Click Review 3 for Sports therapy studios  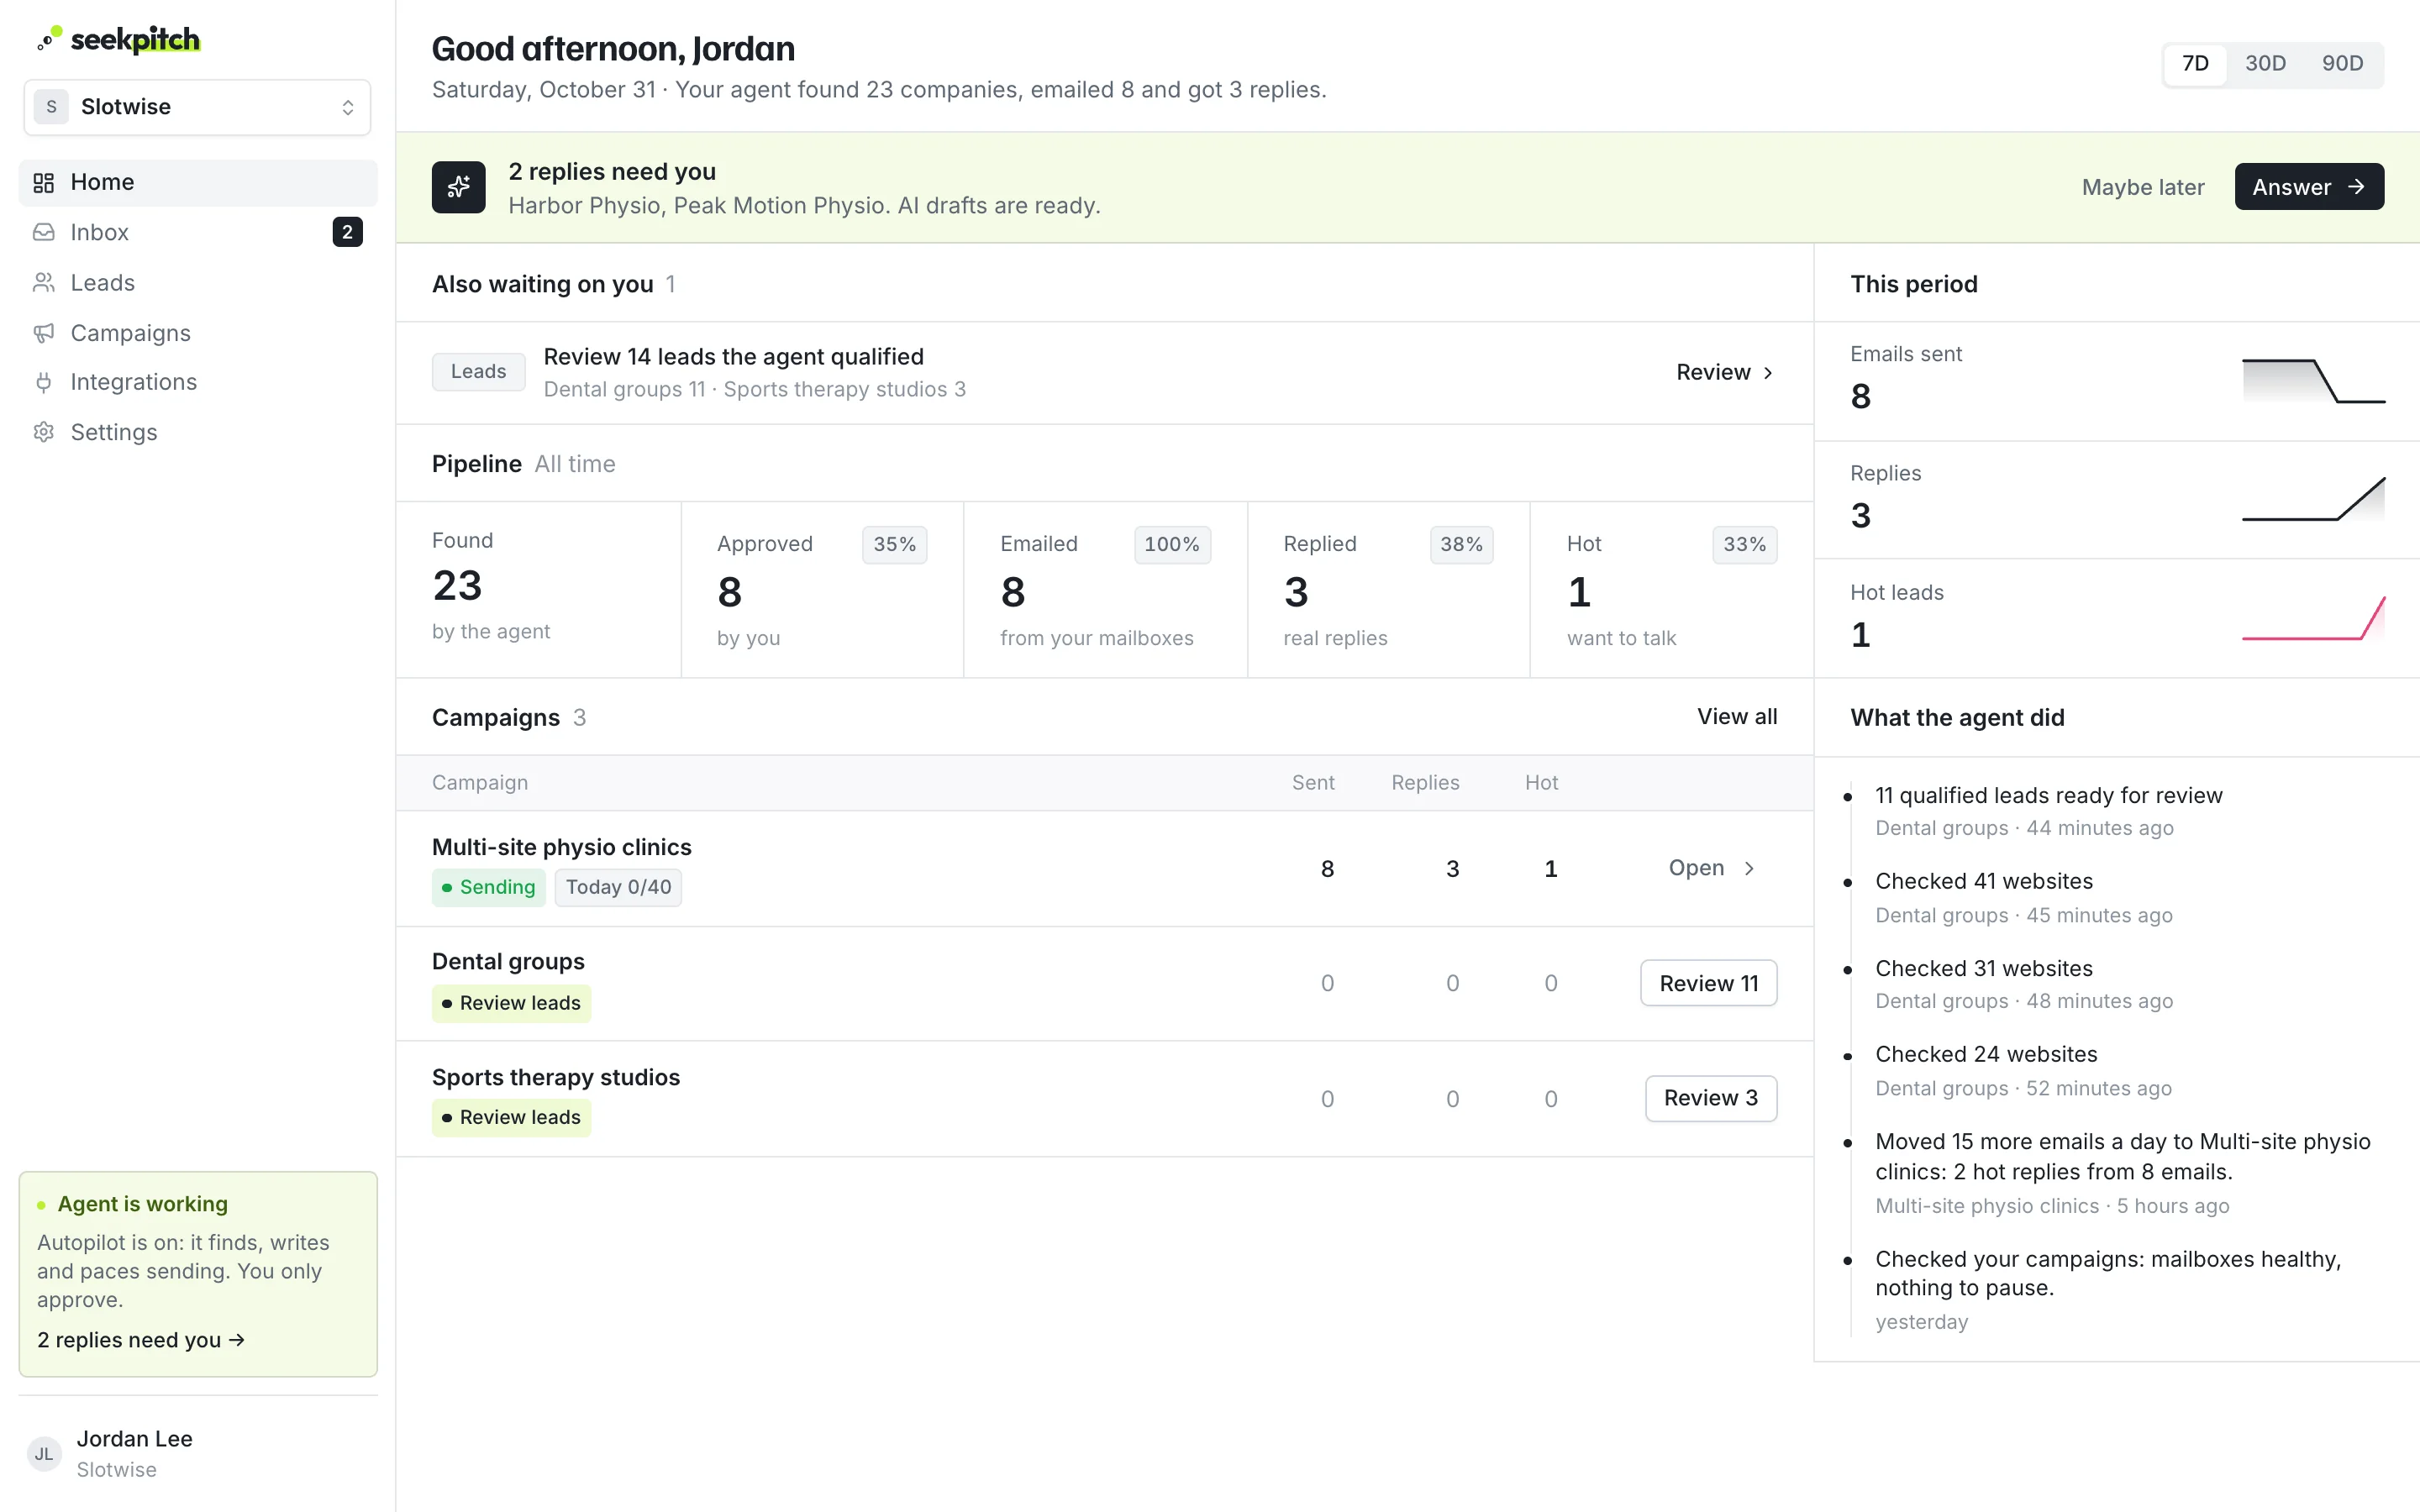point(1711,1098)
